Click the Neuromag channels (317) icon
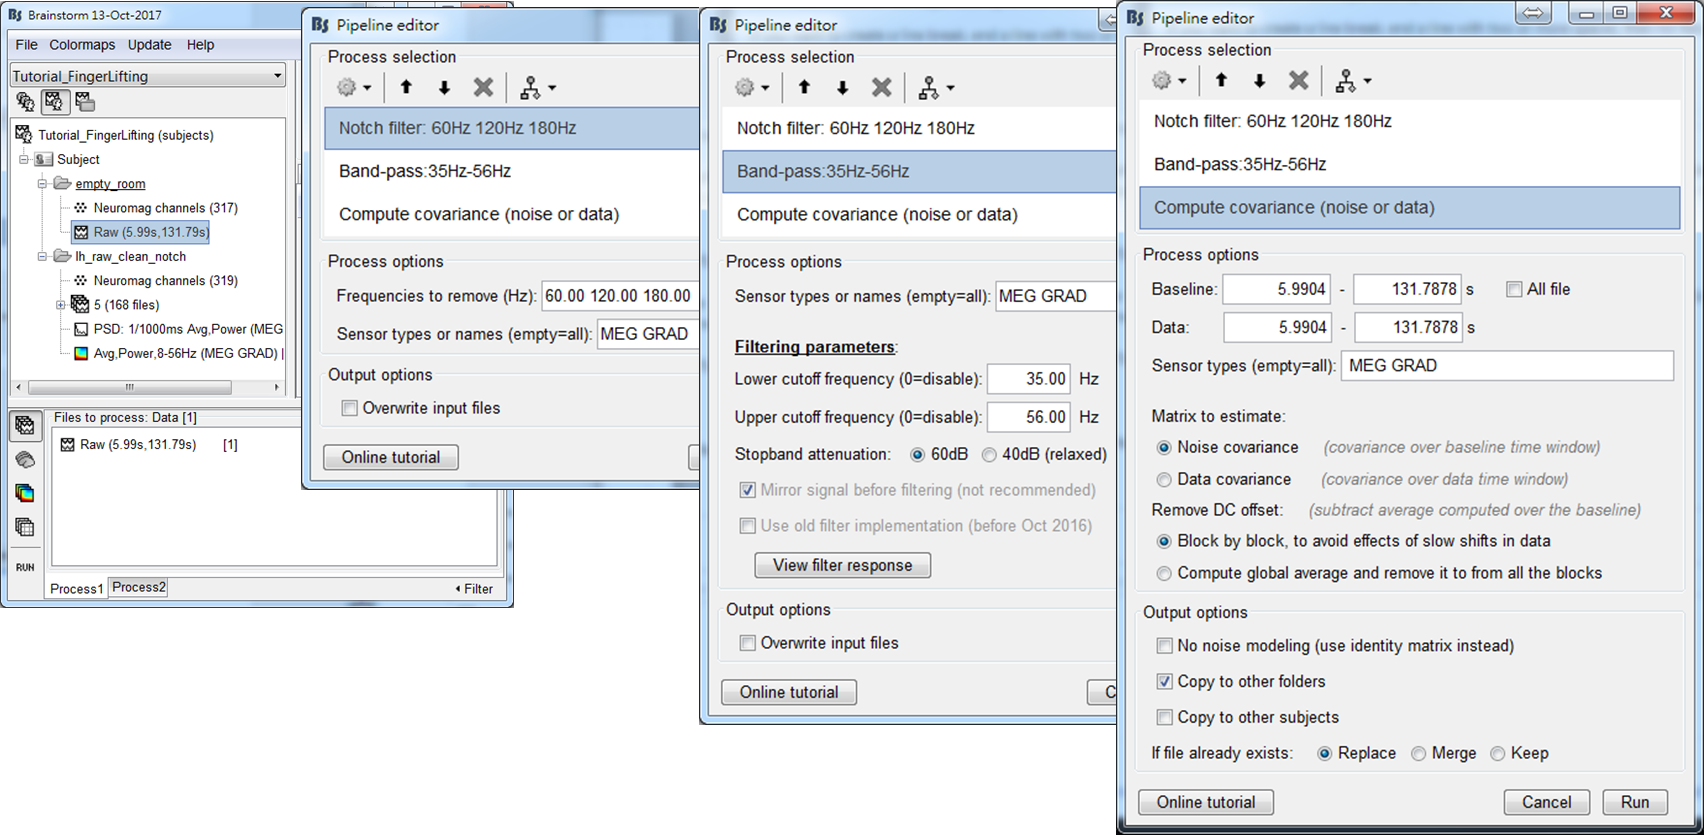 81,208
